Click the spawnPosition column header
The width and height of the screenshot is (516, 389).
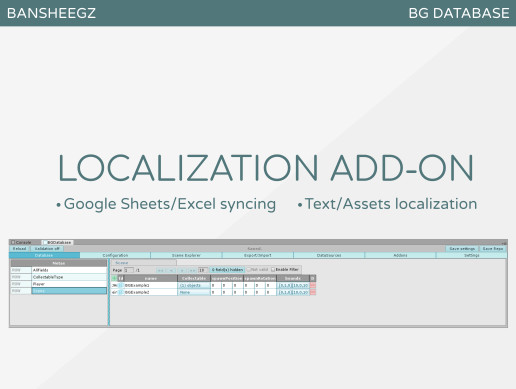click(x=227, y=278)
